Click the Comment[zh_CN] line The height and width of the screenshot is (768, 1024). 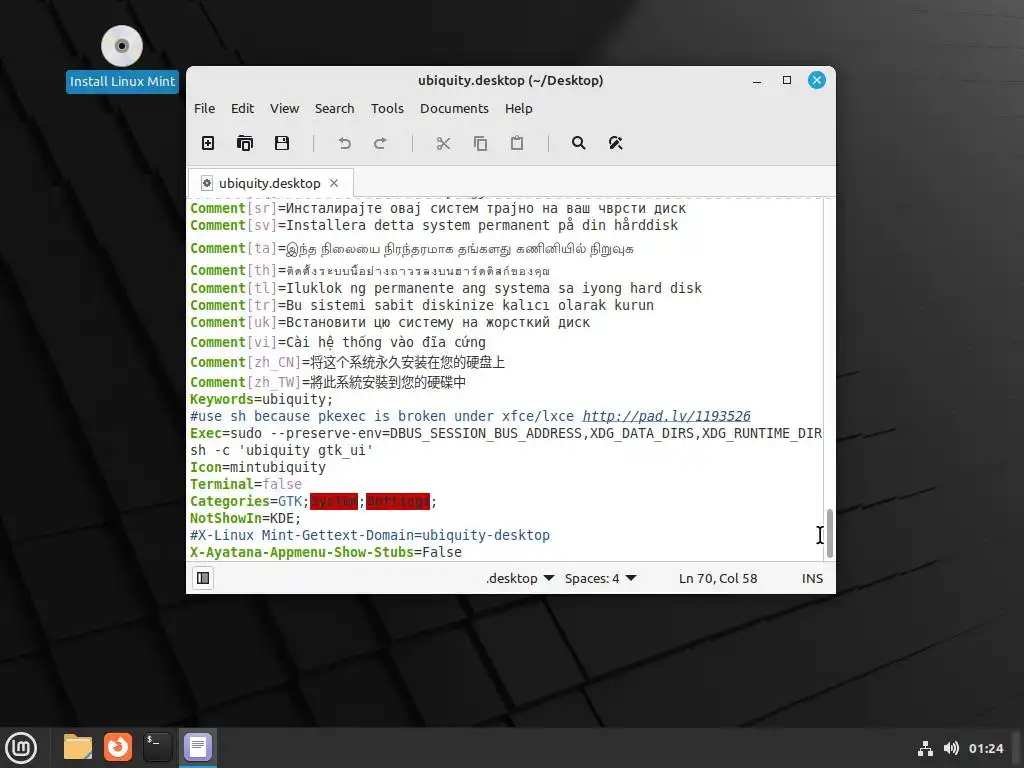click(347, 362)
